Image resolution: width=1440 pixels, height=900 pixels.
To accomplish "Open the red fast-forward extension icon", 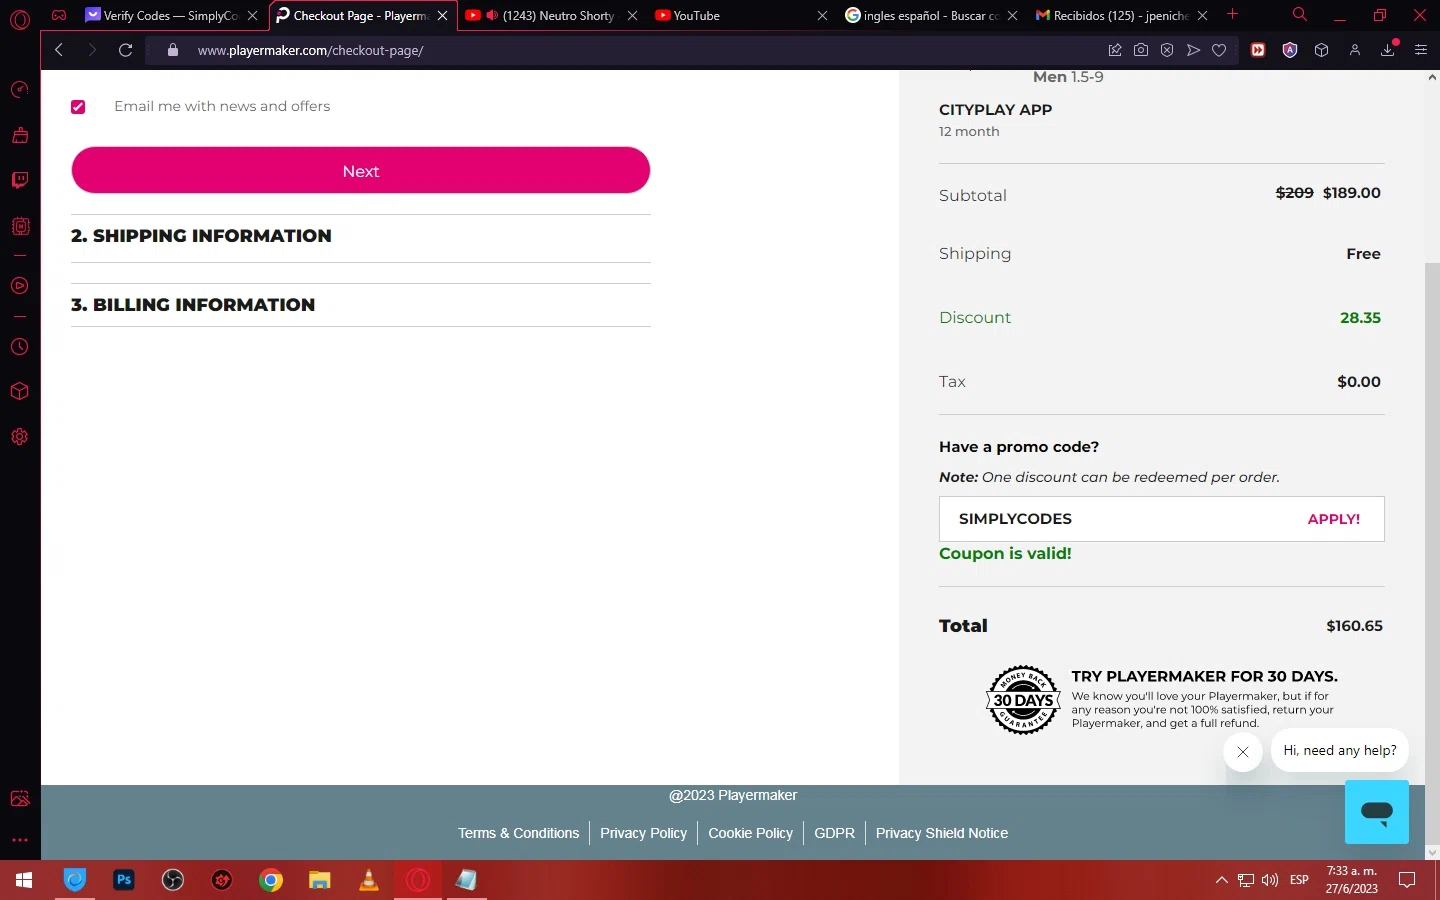I will (x=1258, y=50).
